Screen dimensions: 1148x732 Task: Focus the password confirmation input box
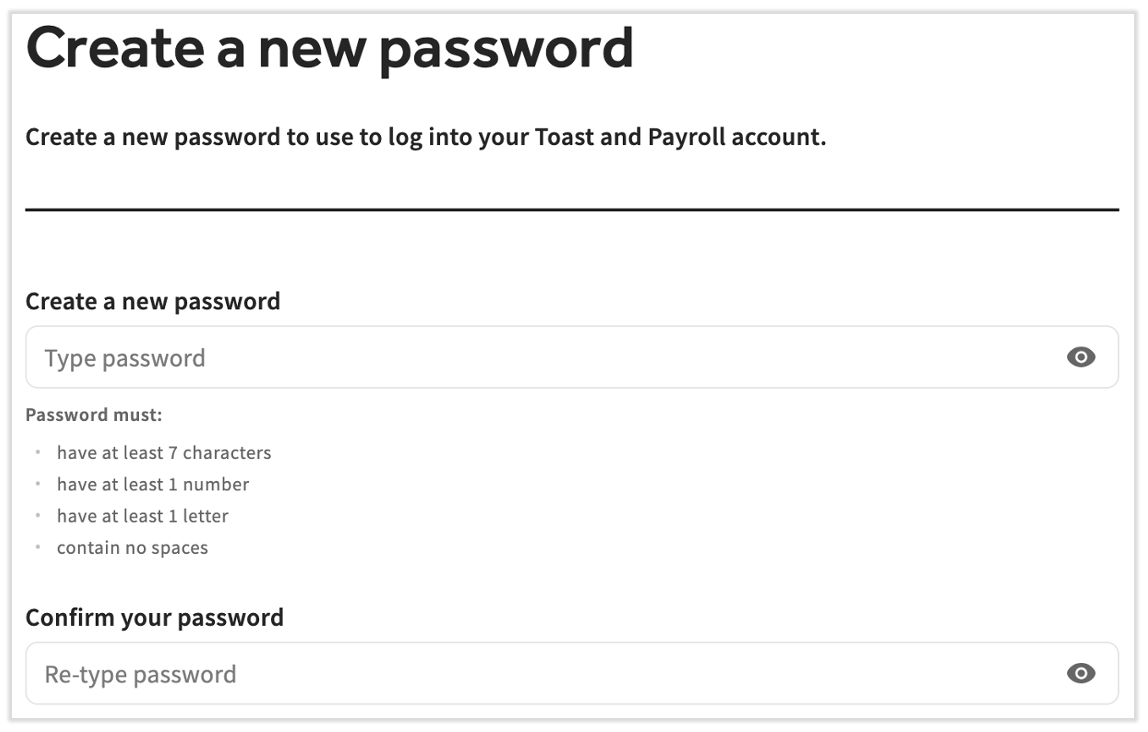click(400, 673)
